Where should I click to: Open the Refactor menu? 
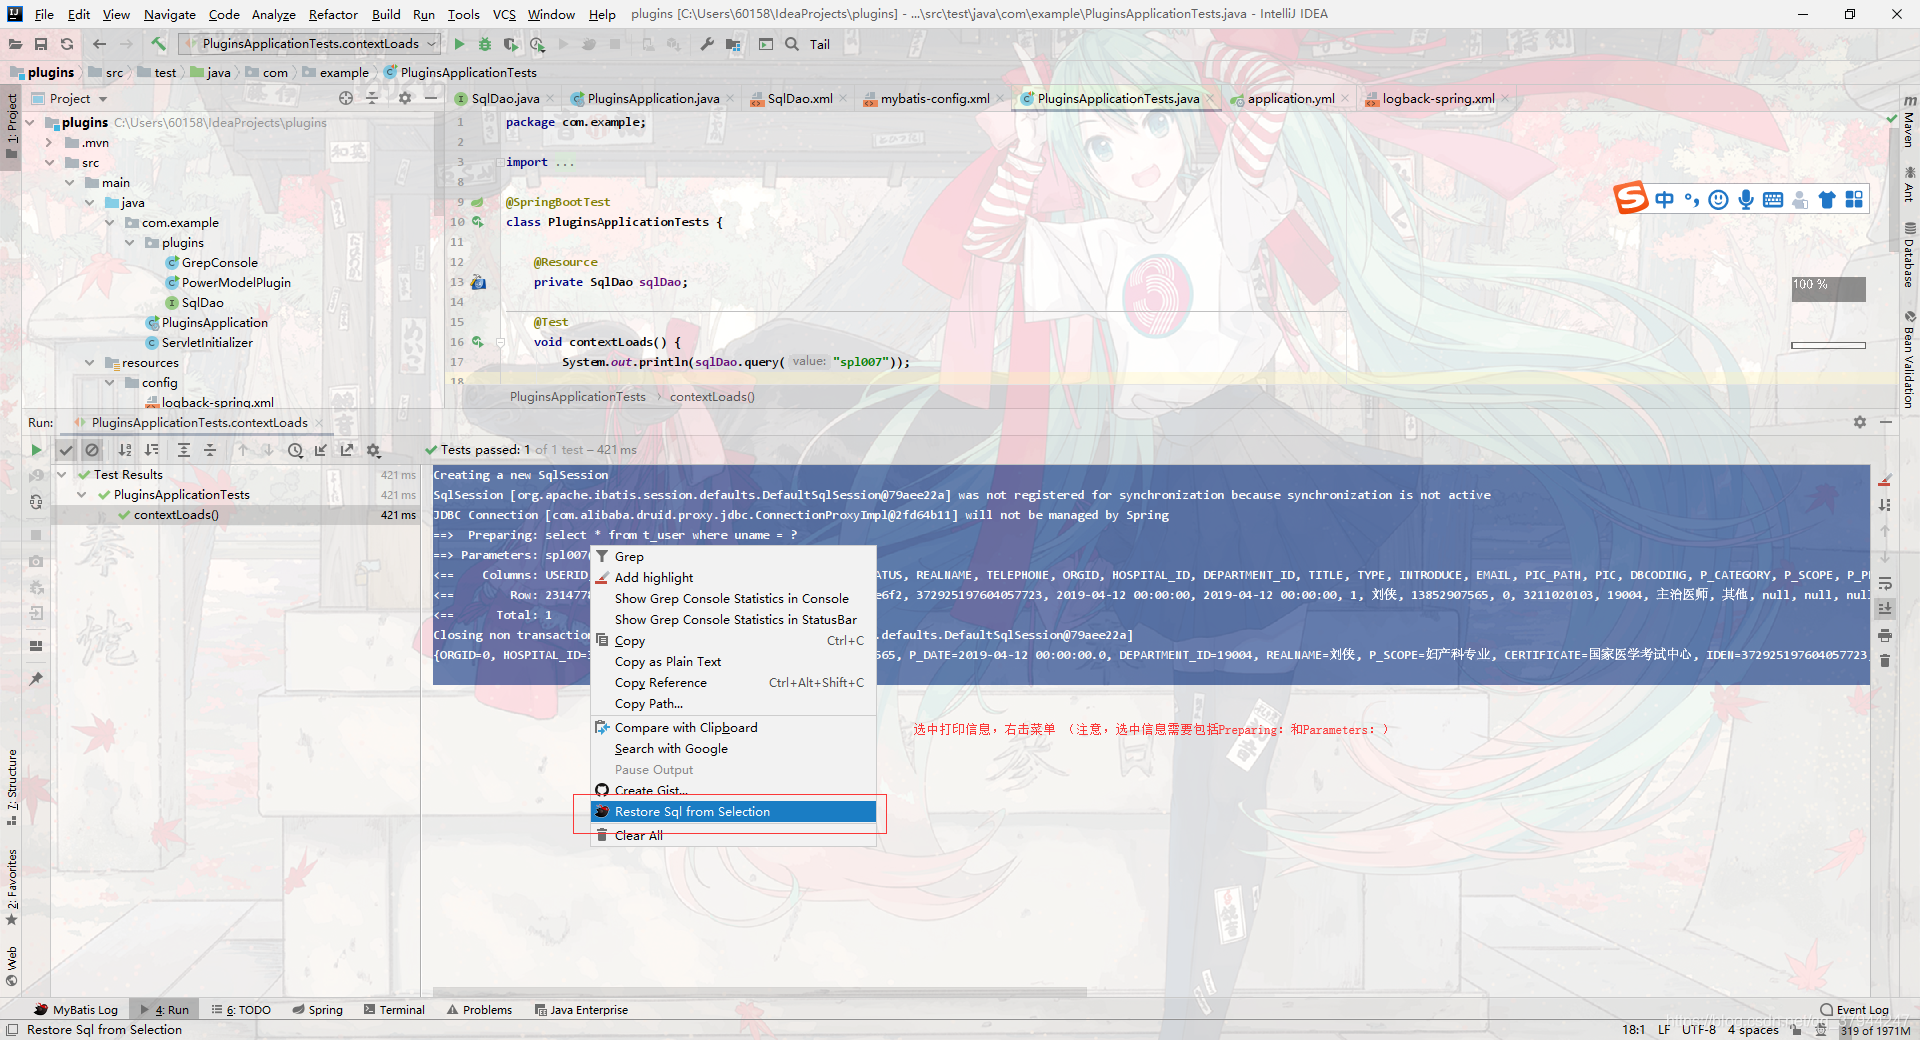pos(333,14)
